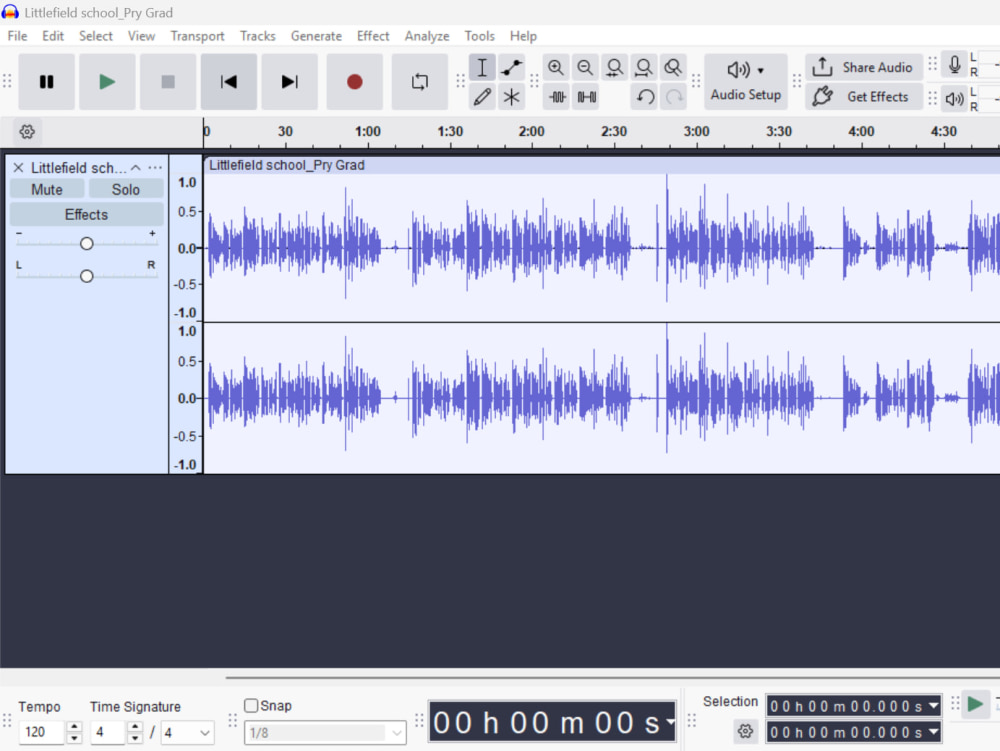Close the Littlefield sch... track
The height and width of the screenshot is (751, 1000).
pyautogui.click(x=18, y=168)
